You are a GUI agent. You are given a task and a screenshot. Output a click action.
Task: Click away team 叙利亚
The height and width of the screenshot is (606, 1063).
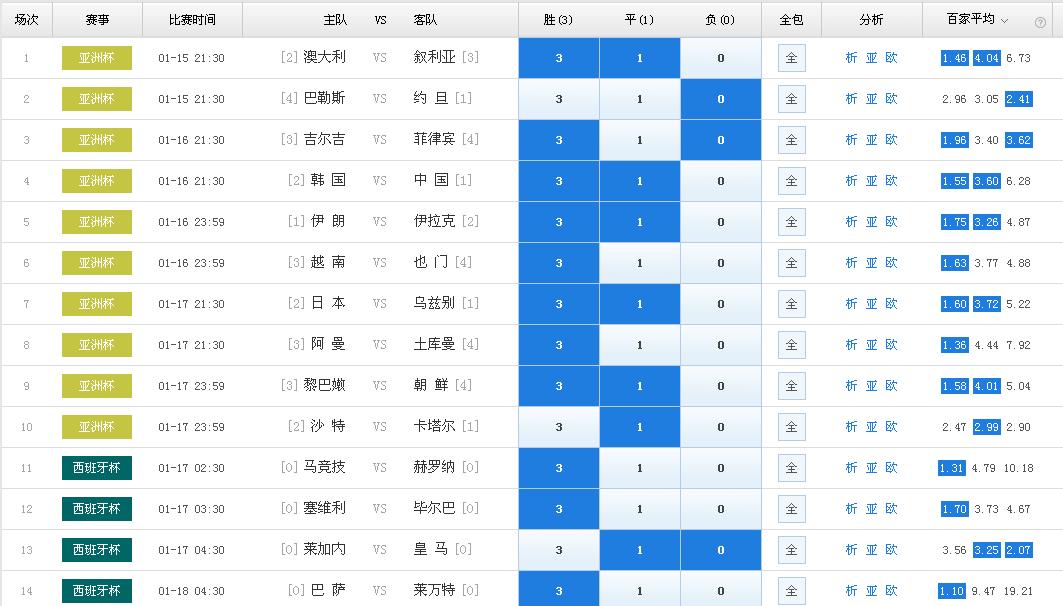tap(435, 57)
